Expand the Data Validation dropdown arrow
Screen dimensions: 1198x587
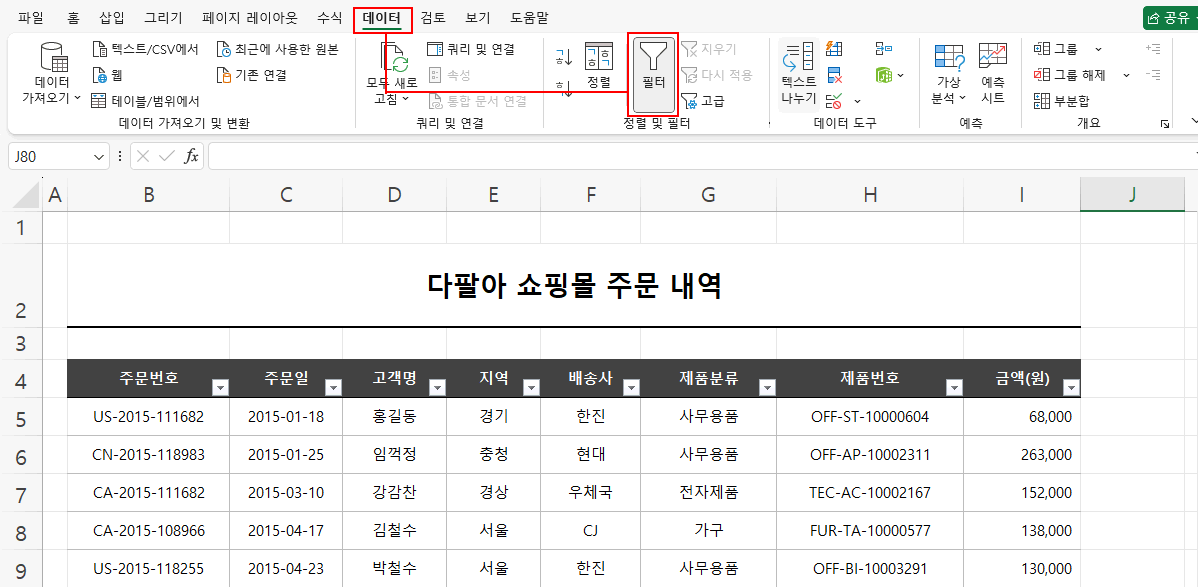(x=857, y=101)
